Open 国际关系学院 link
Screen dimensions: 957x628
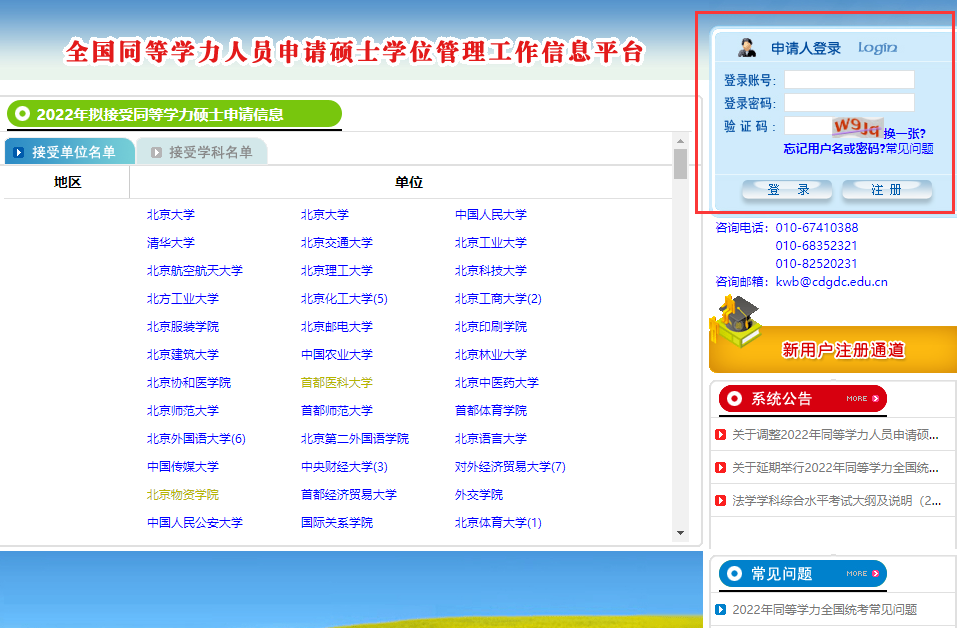coord(337,523)
